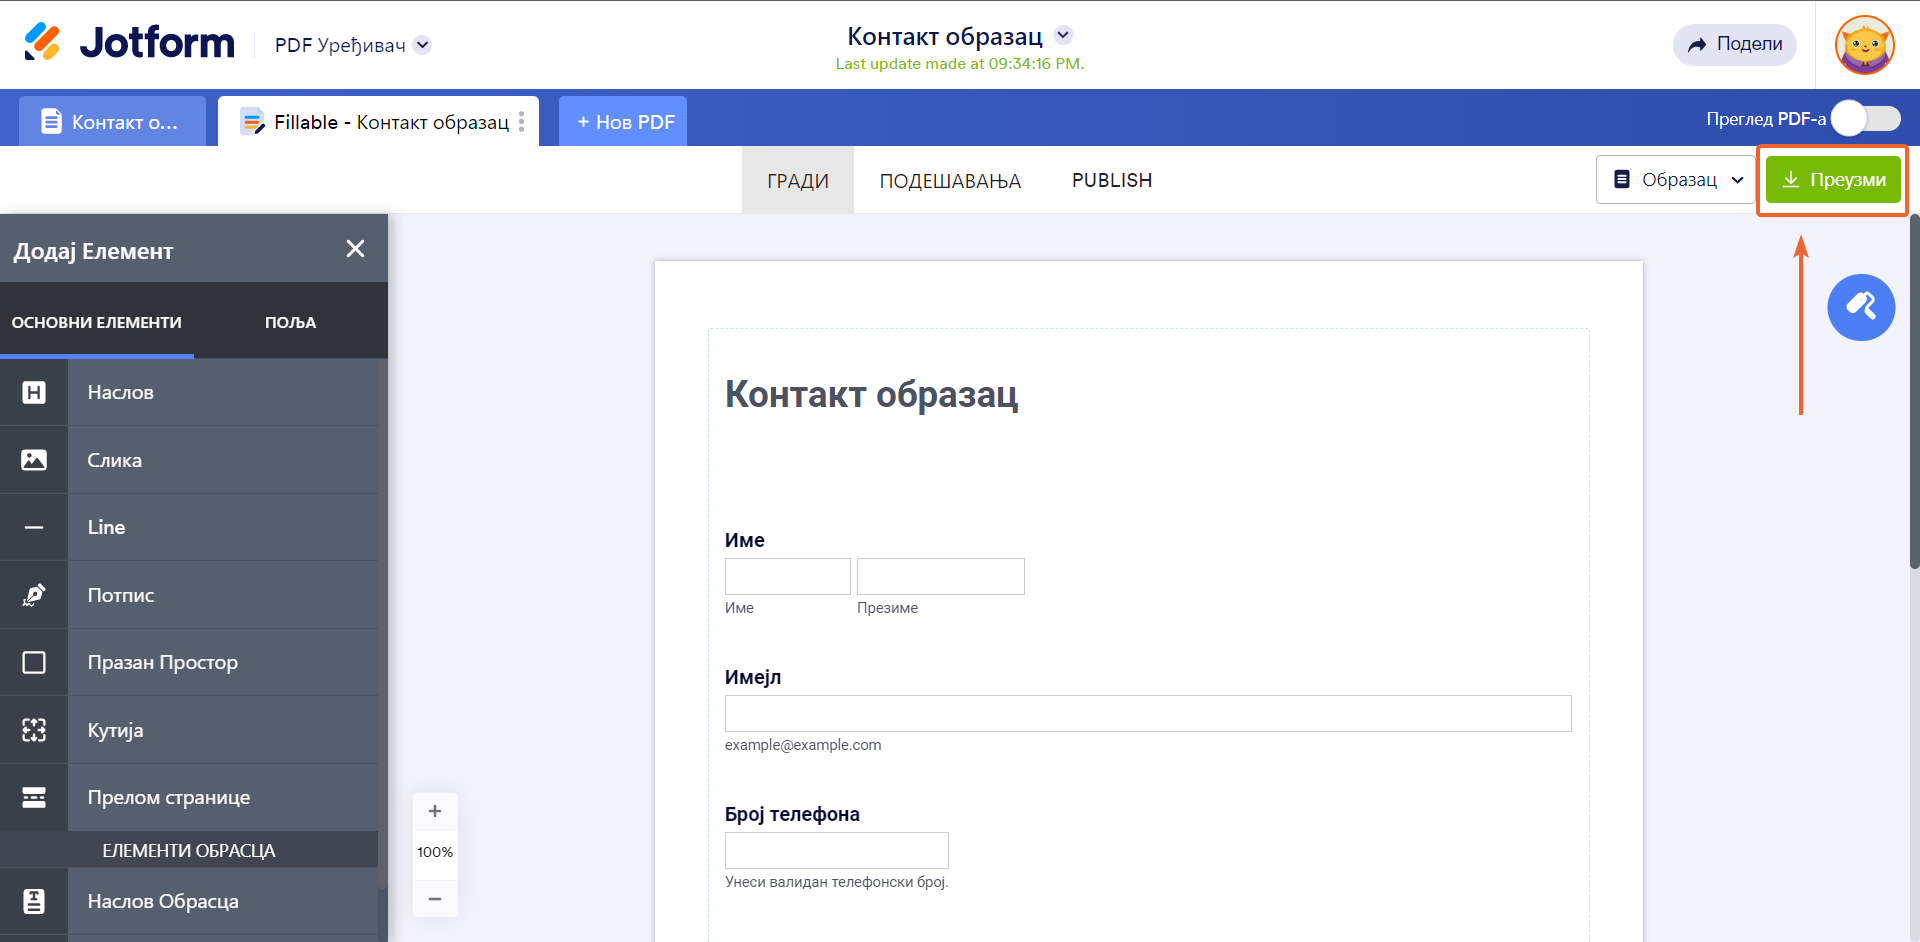Zoom in with the plus button
Viewport: 1920px width, 942px height.
[435, 811]
